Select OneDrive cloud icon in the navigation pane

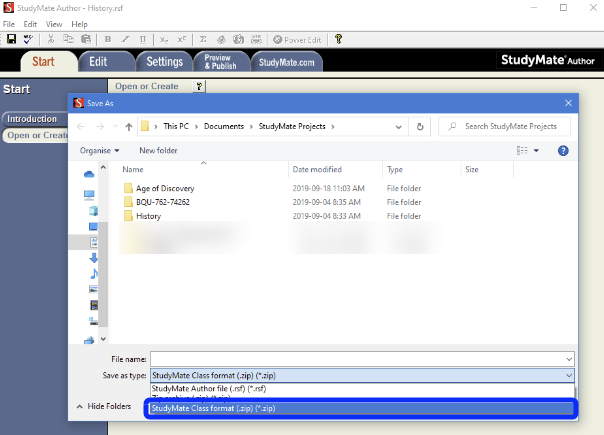pyautogui.click(x=89, y=174)
